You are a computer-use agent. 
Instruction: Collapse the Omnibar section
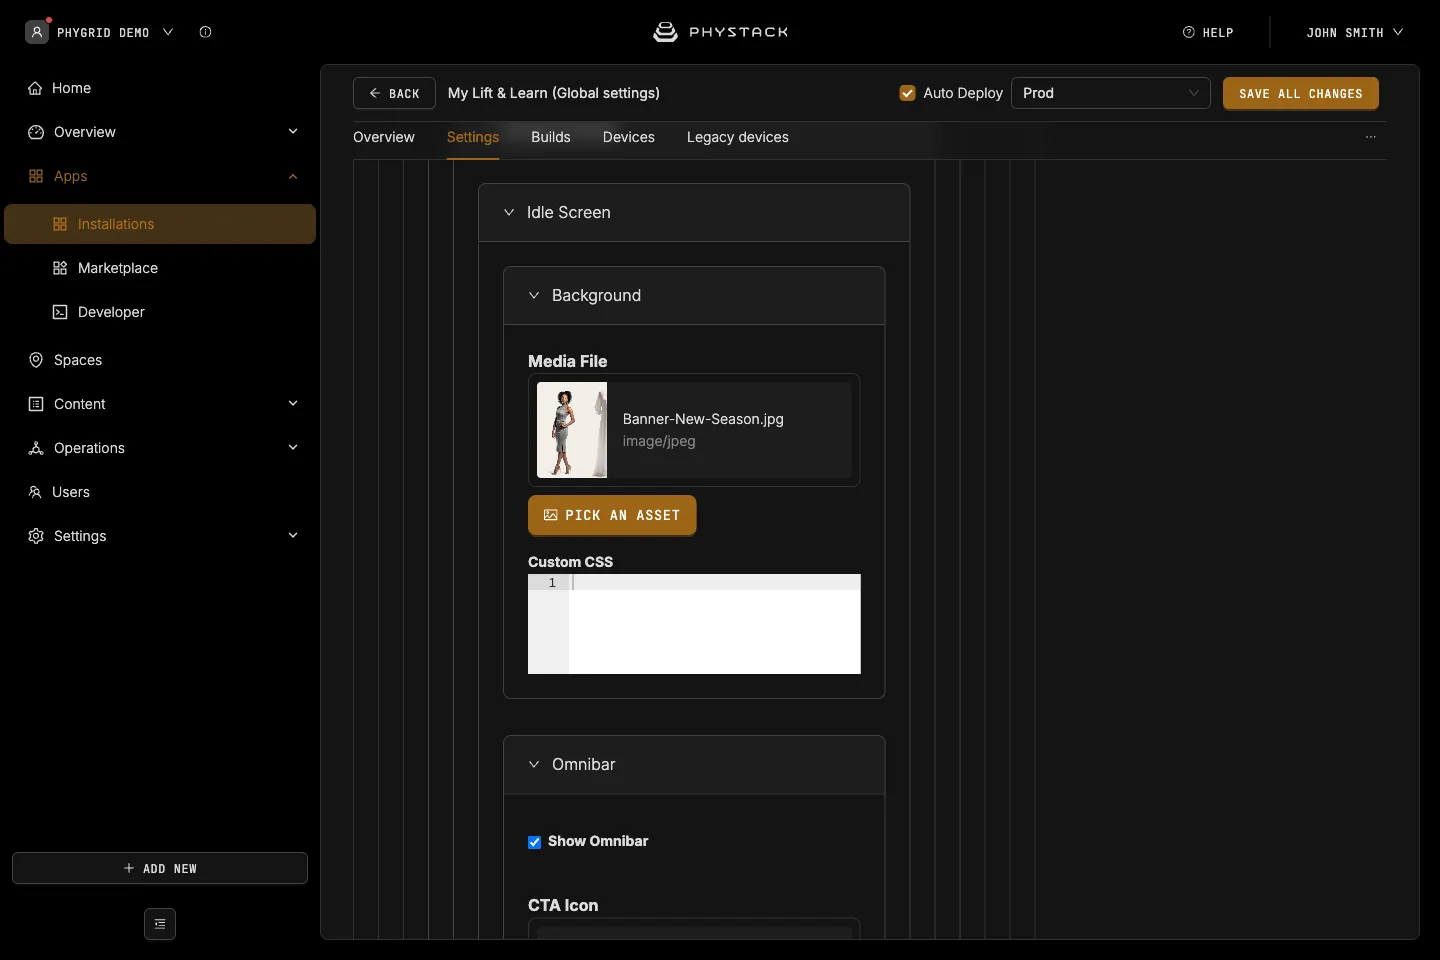tap(534, 764)
